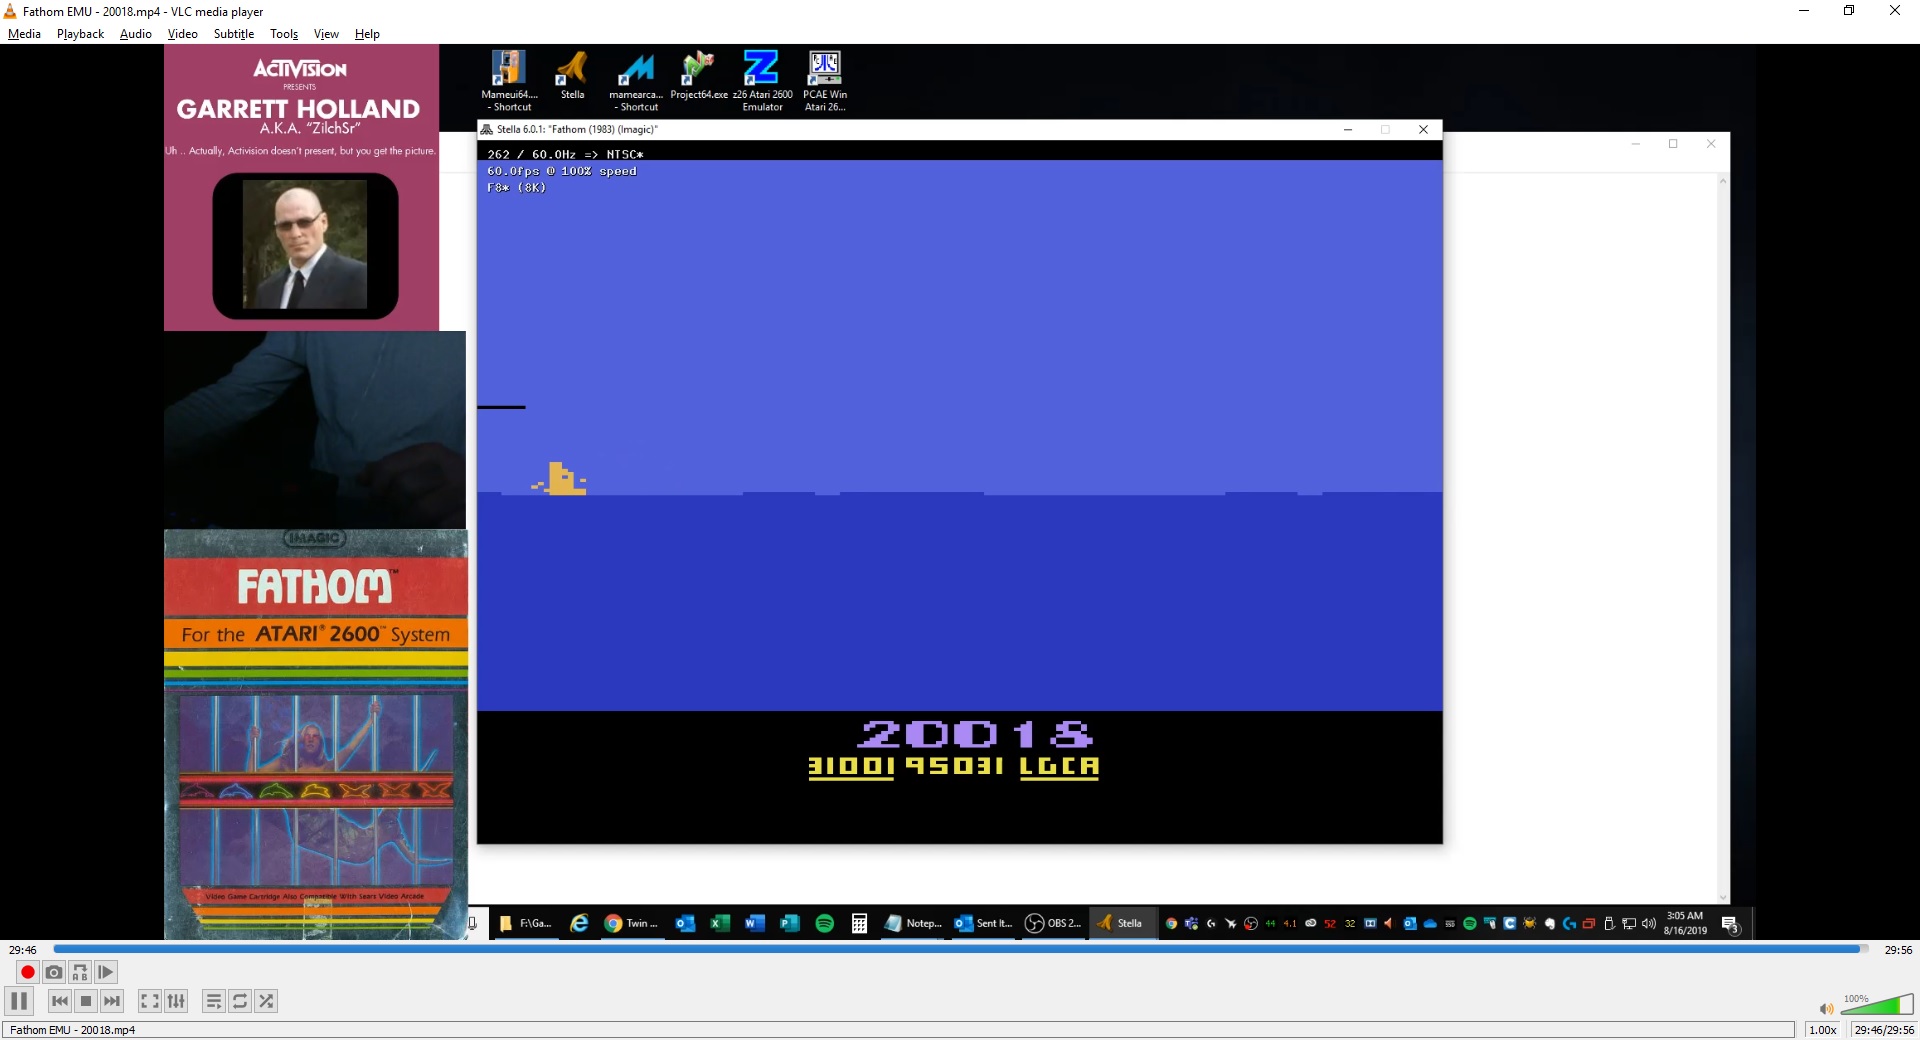This screenshot has height=1040, width=1920.
Task: Go to previous media in playlist
Action: point(60,1001)
